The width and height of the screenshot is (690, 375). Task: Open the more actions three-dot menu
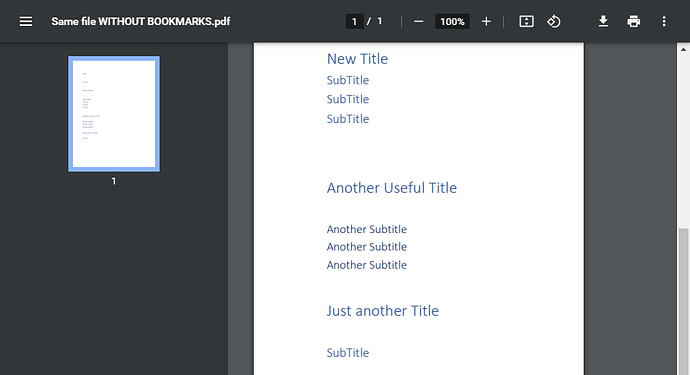(664, 22)
